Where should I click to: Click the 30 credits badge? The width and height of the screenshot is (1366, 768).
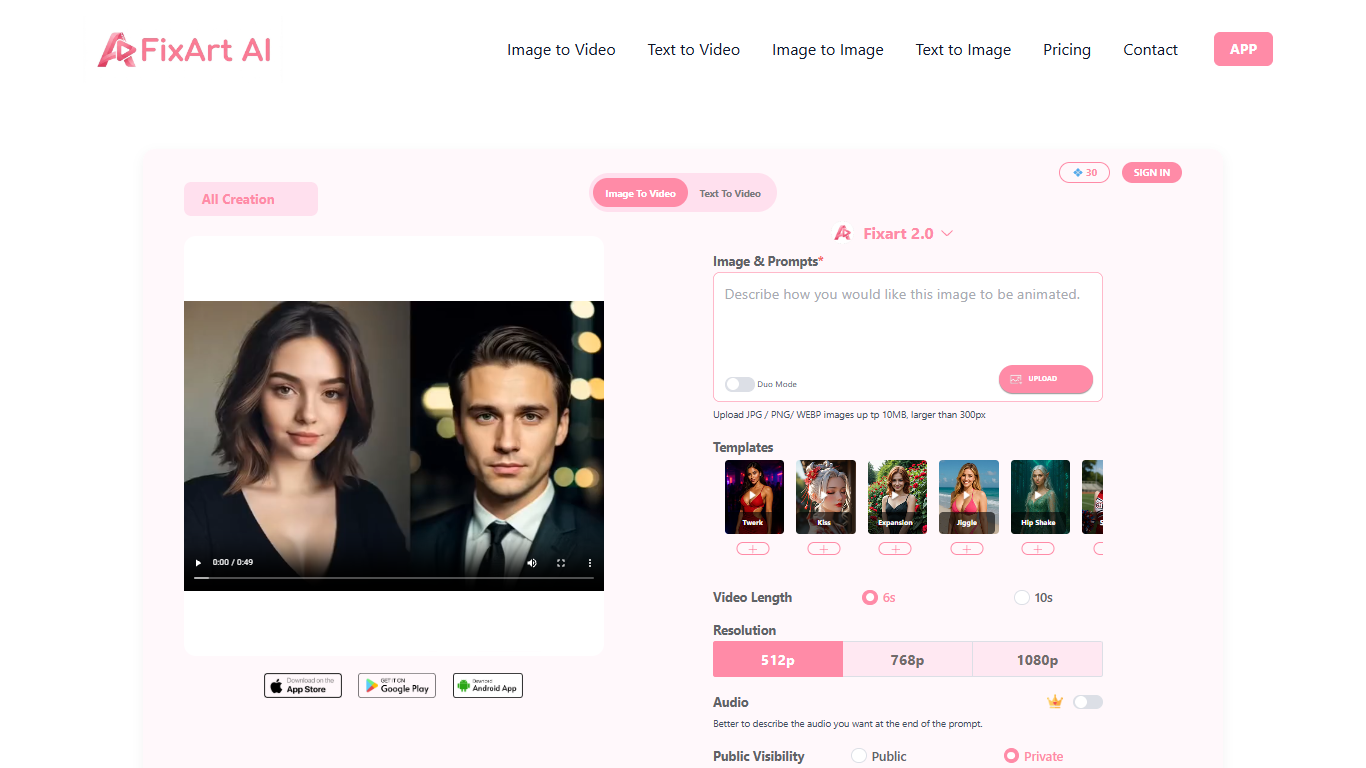pyautogui.click(x=1084, y=173)
